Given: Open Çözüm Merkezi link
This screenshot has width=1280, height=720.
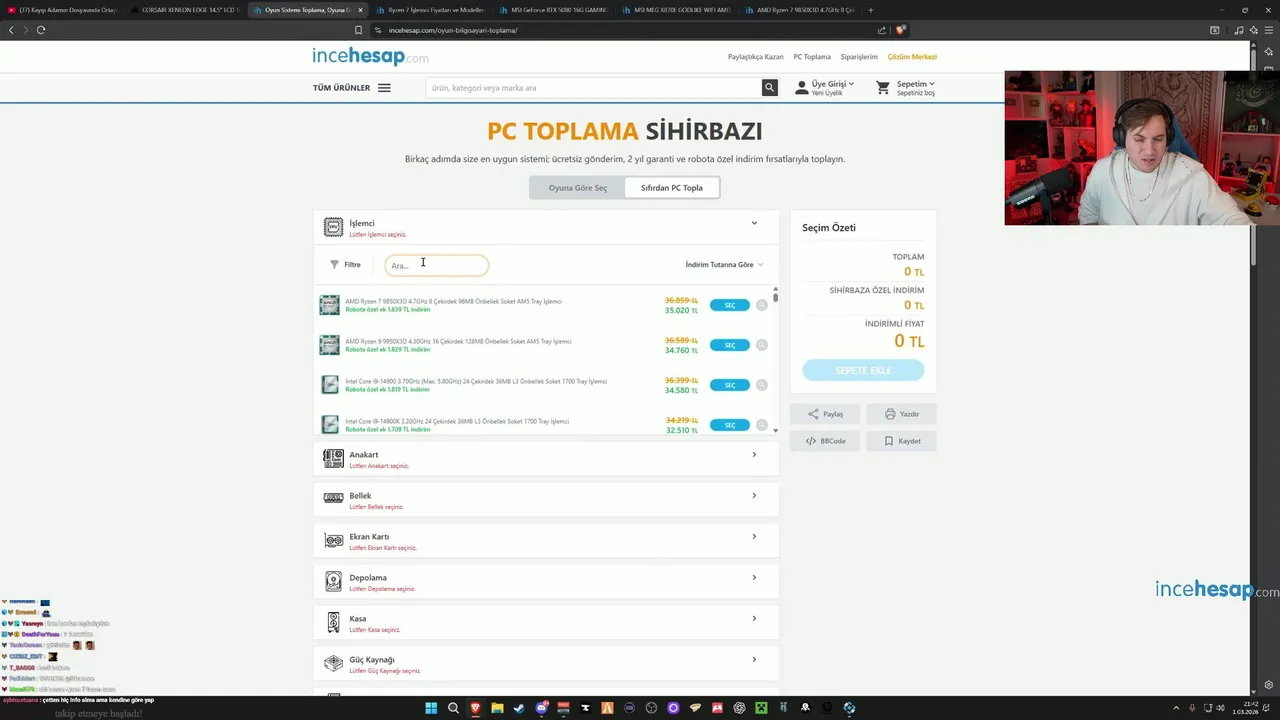Looking at the screenshot, I should click(912, 57).
